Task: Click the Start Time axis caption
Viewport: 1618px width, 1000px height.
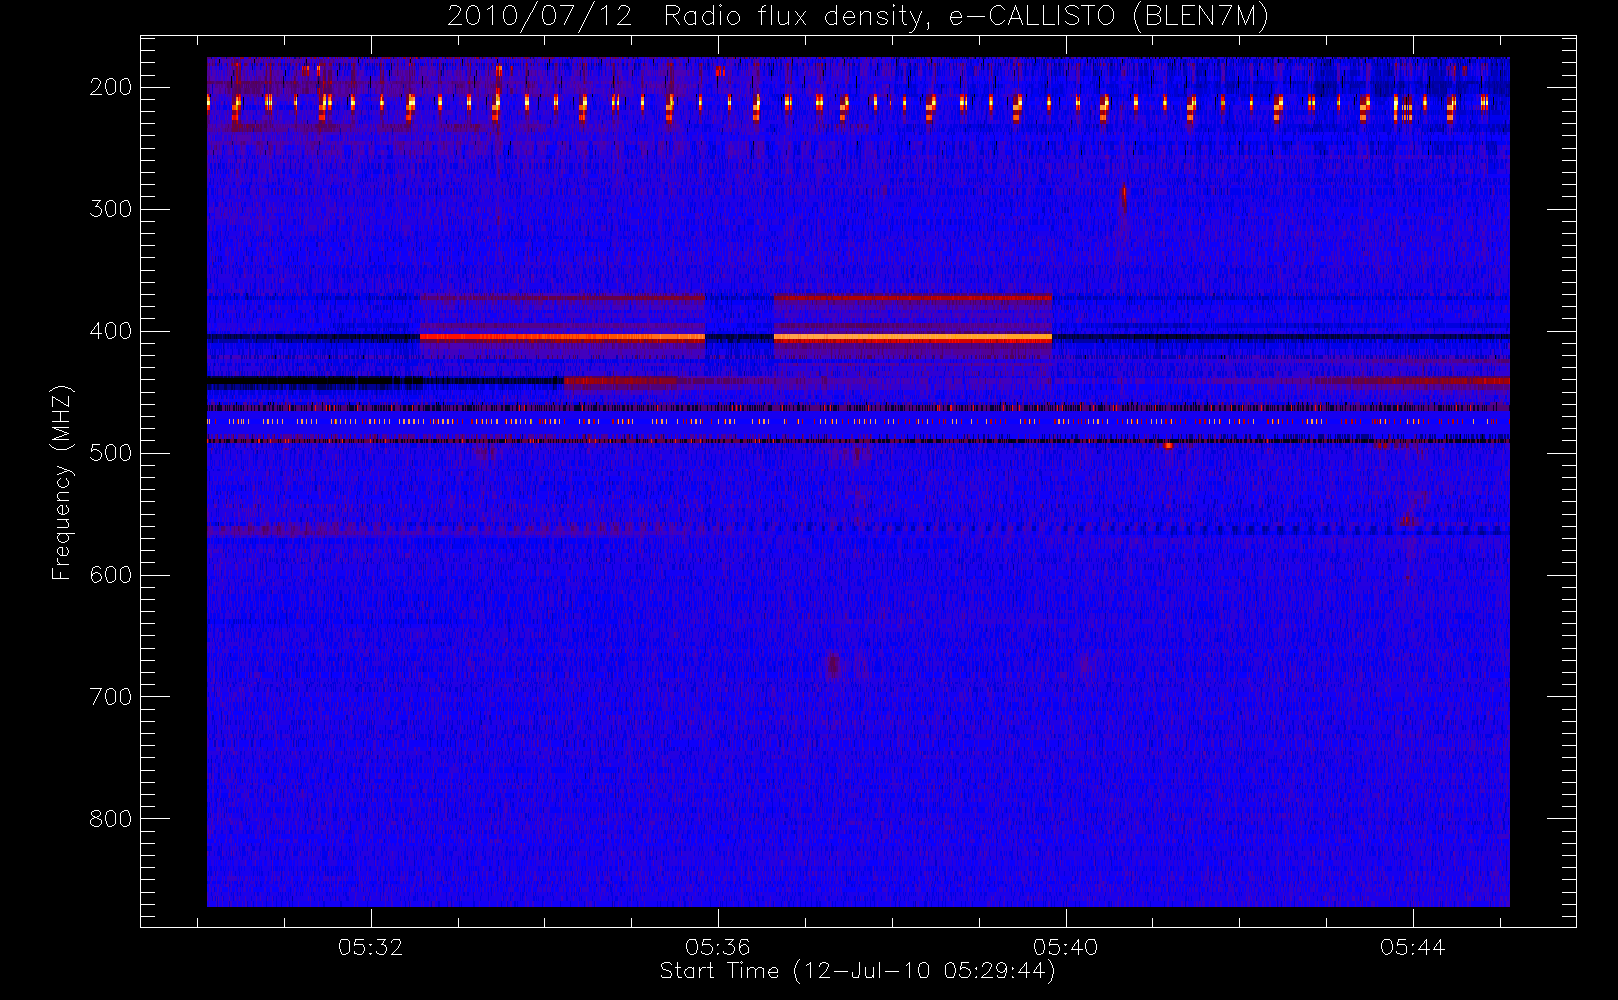Action: 858,971
